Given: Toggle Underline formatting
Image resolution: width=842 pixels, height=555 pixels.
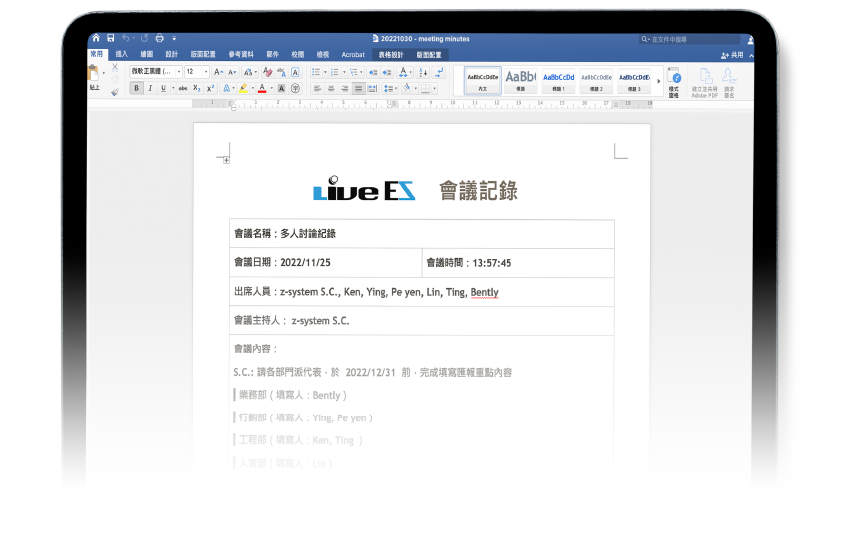Looking at the screenshot, I should (x=163, y=88).
